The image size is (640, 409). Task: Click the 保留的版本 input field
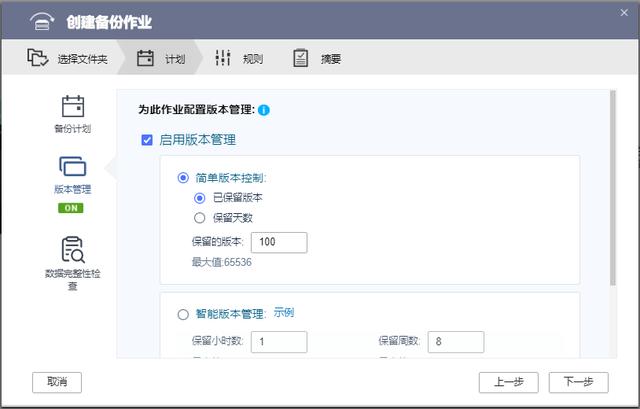tap(279, 242)
